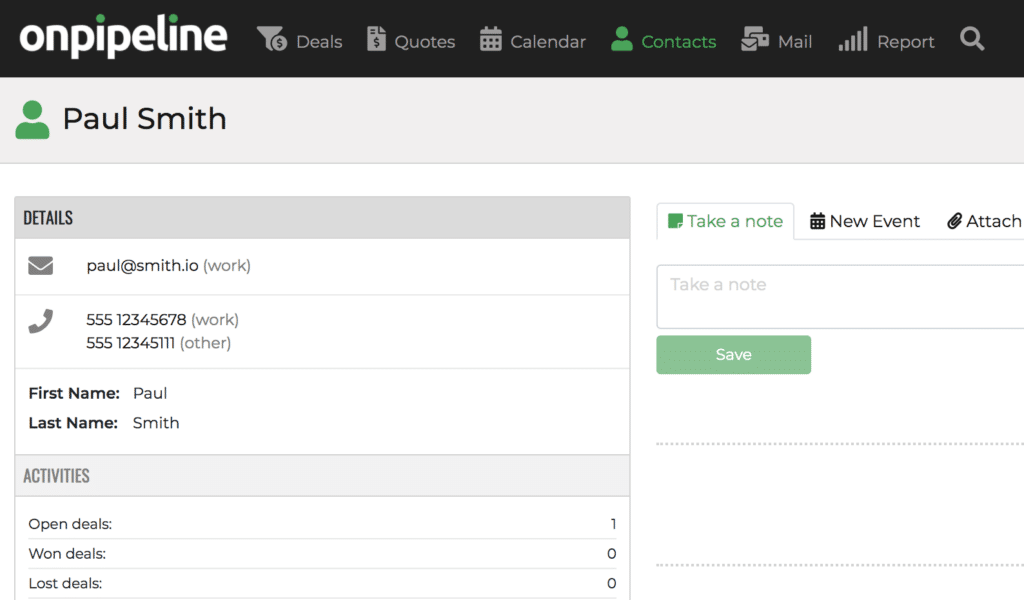Focus the Take a note text field
Image resolution: width=1024 pixels, height=600 pixels.
840,296
